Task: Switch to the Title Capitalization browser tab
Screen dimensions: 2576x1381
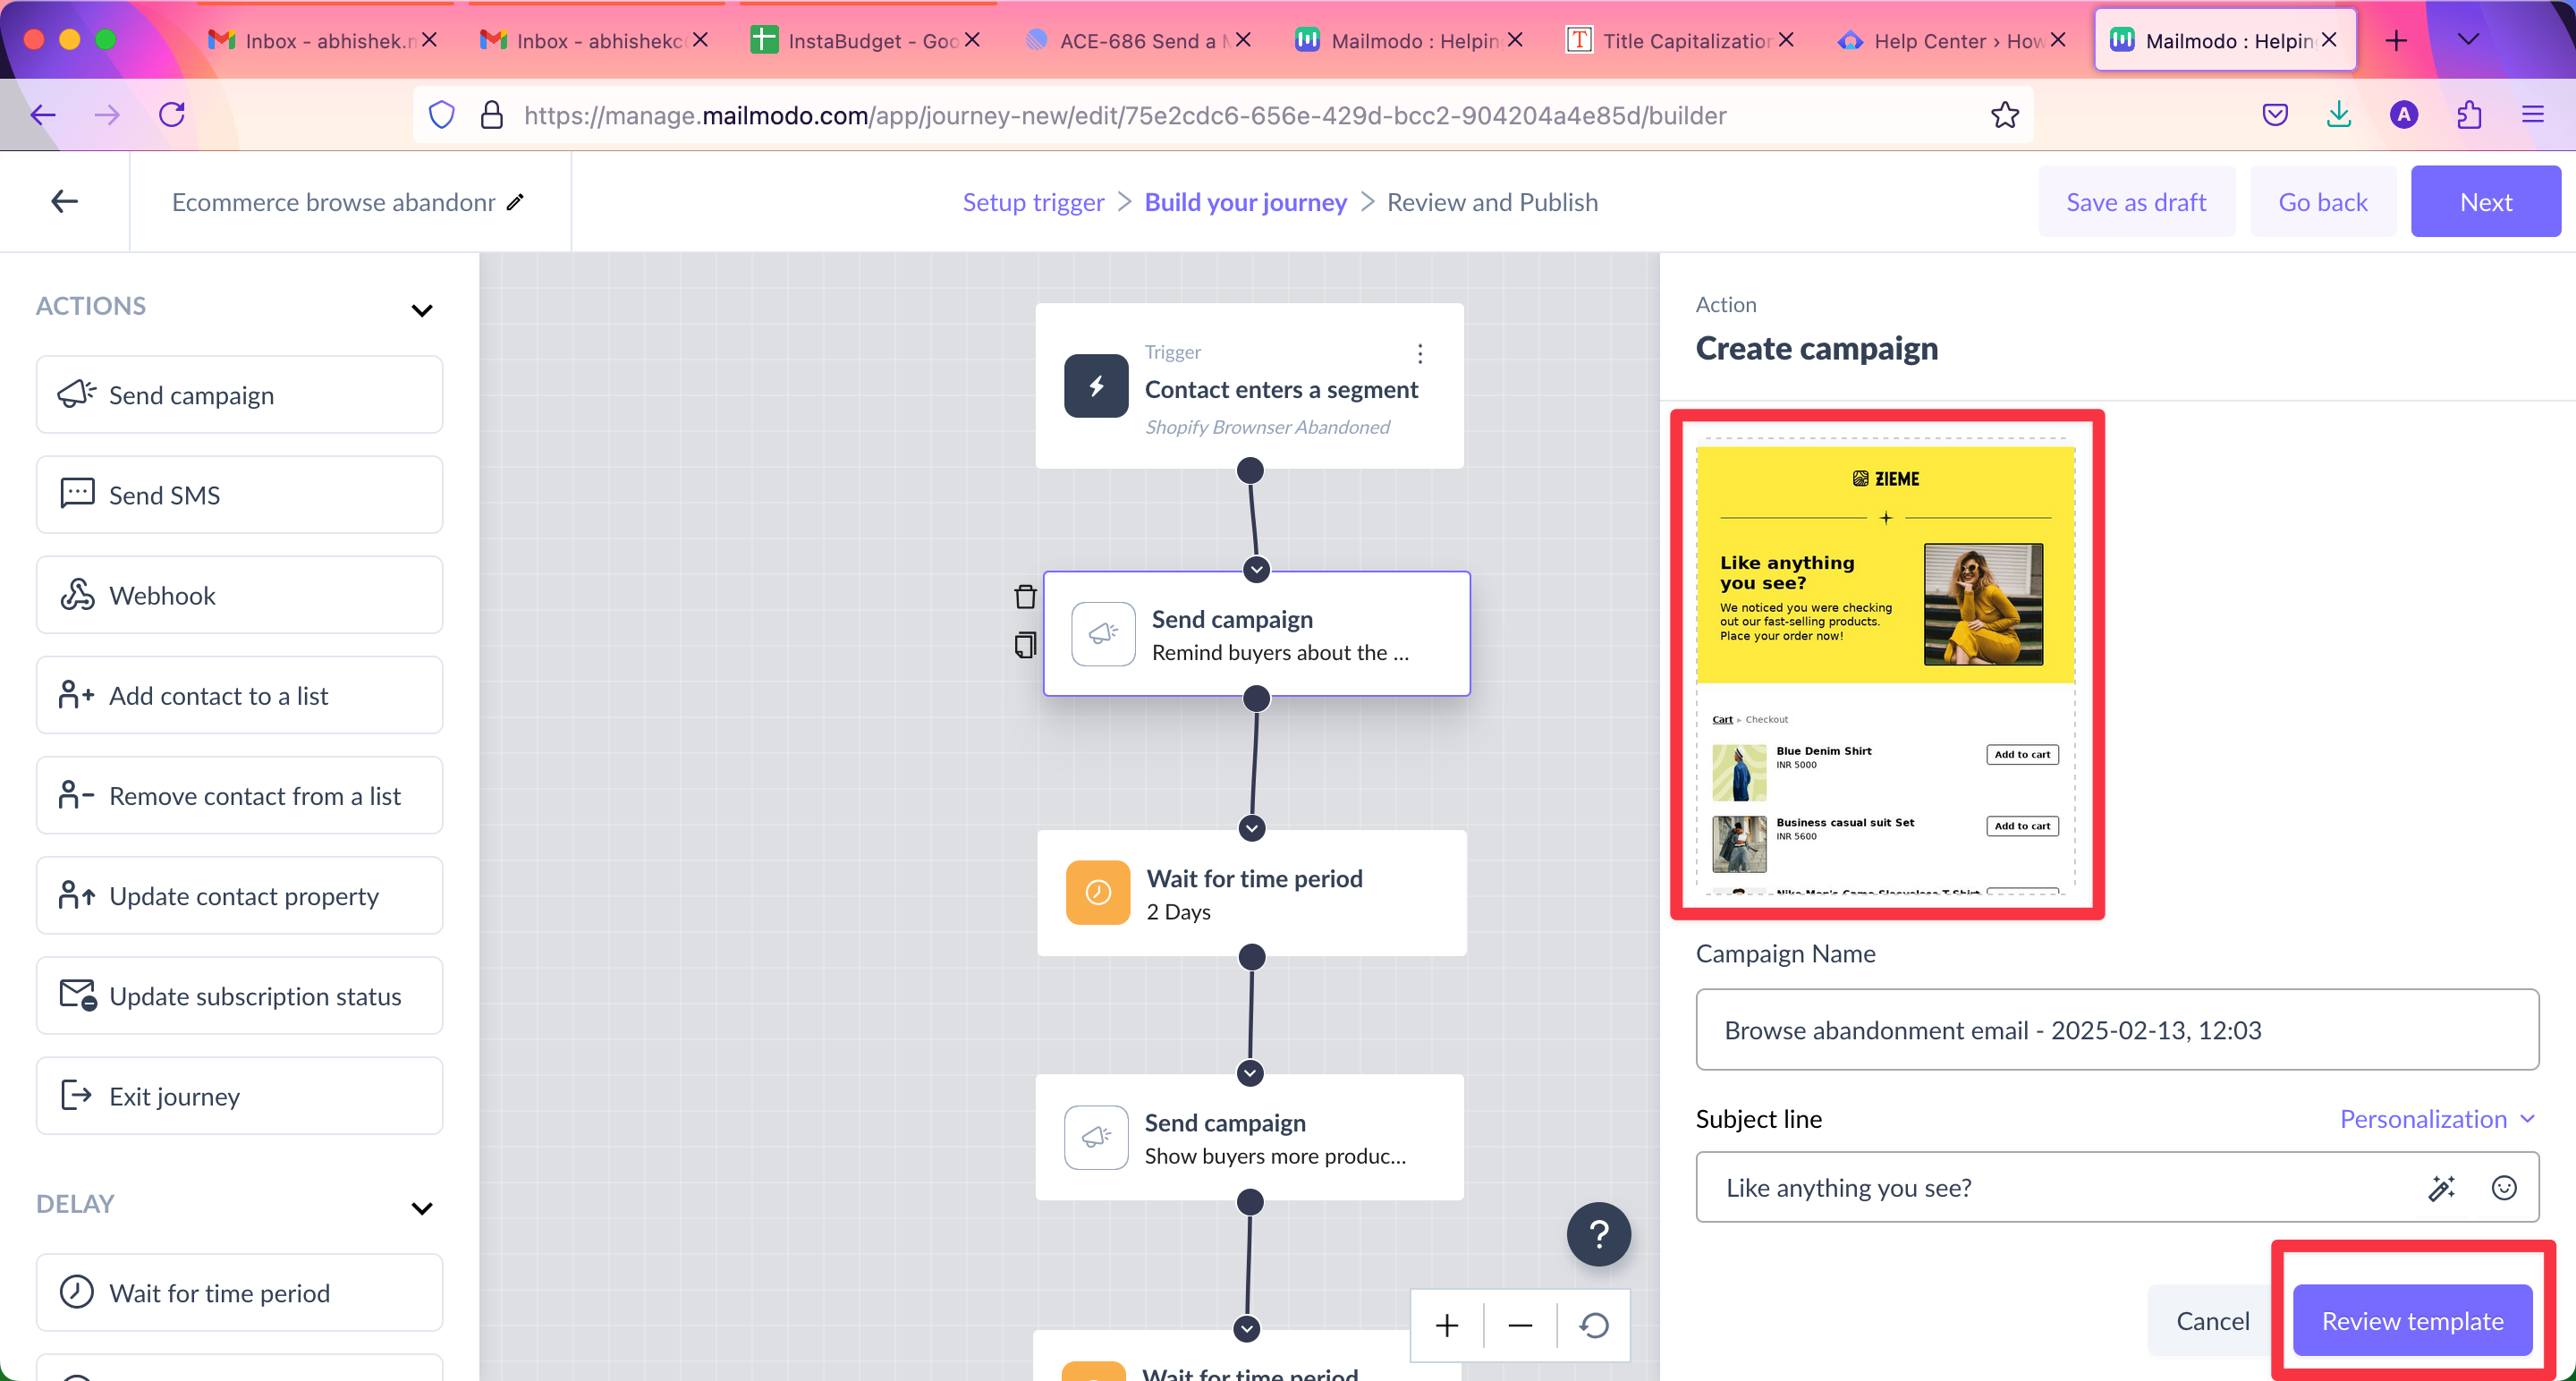Action: (1680, 40)
